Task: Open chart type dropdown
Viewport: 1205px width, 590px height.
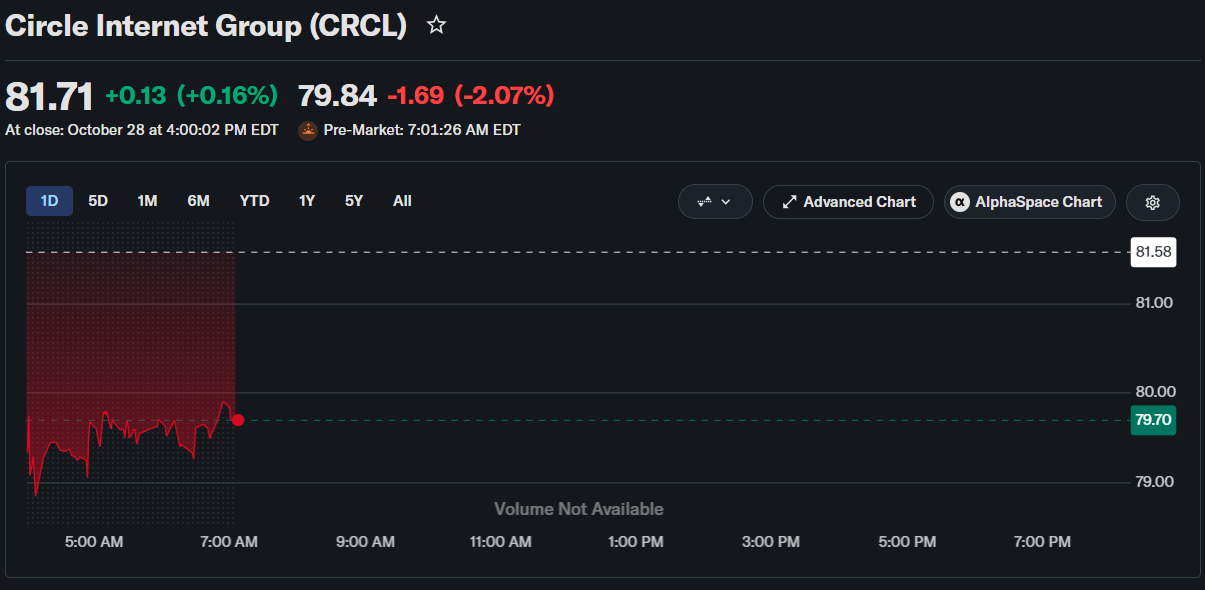Action: point(715,202)
